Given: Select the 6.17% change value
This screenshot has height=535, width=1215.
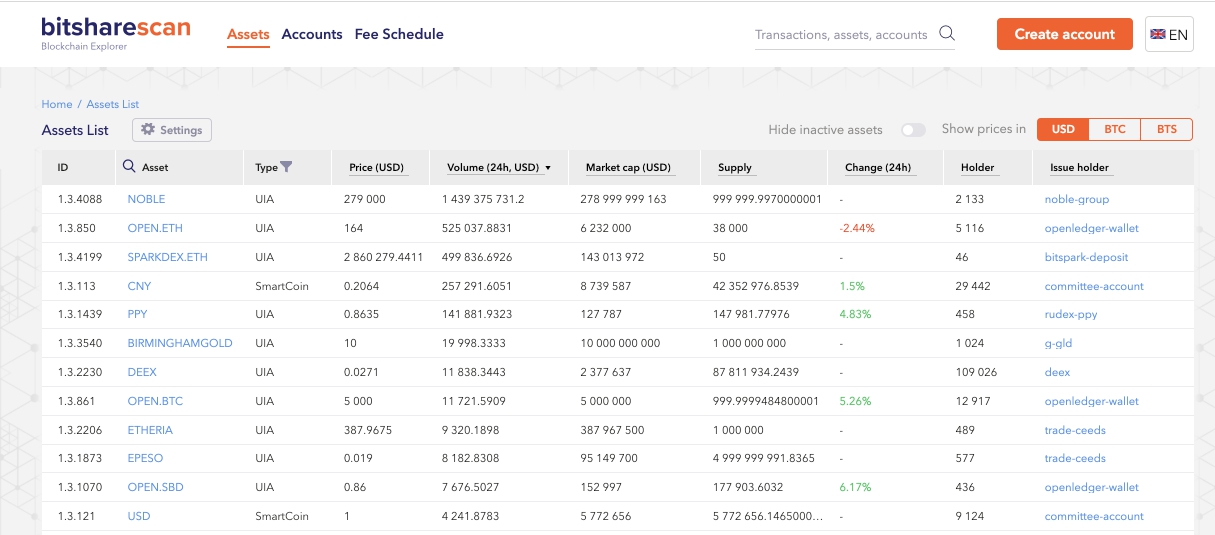Looking at the screenshot, I should (x=855, y=487).
